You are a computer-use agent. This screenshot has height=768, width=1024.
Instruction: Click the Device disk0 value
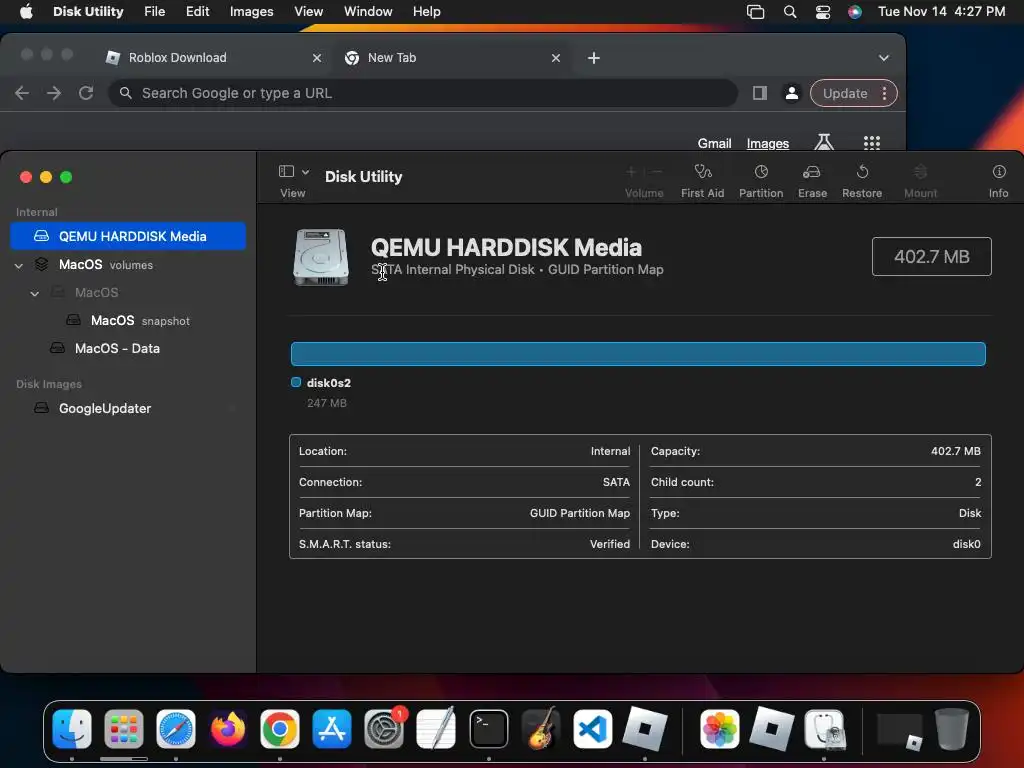pos(967,544)
